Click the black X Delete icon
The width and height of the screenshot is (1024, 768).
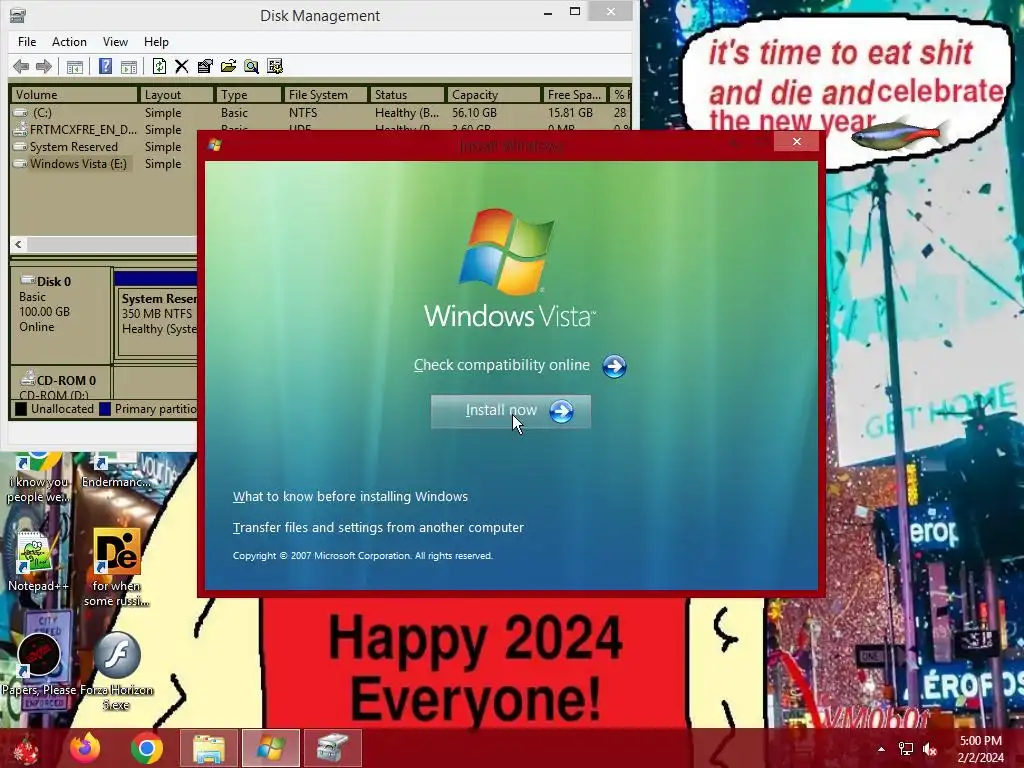182,66
